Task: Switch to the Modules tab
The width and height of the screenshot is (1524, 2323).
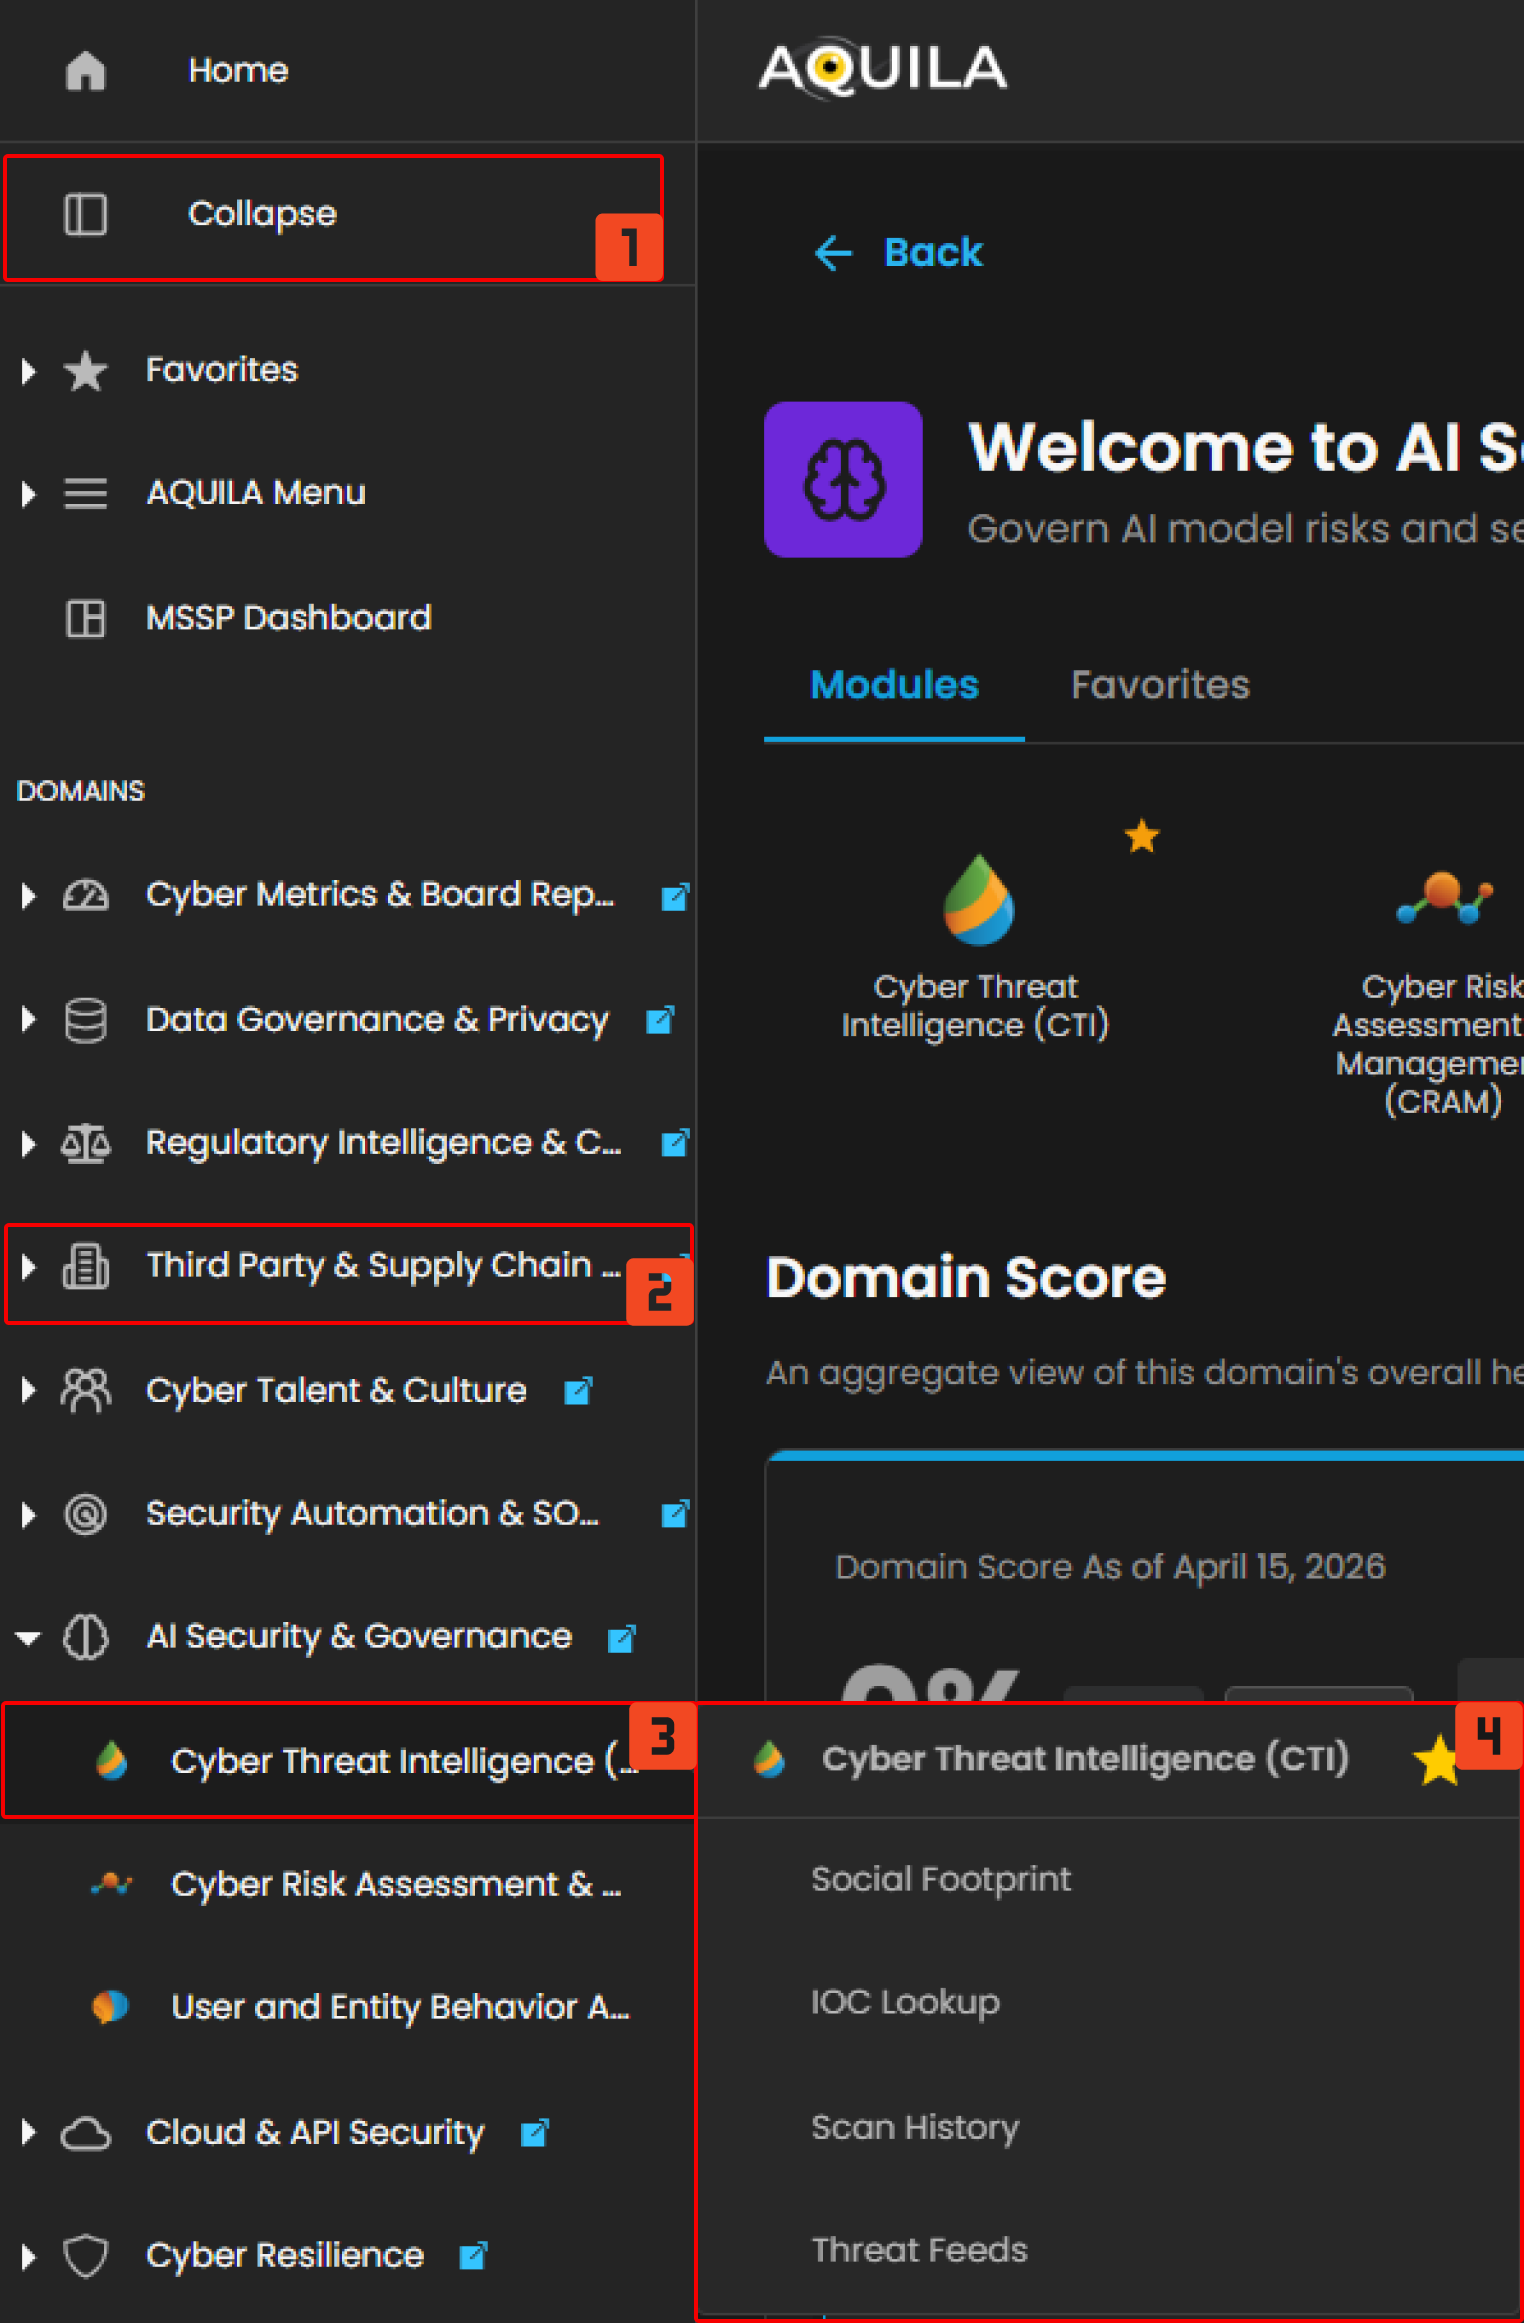Action: 894,685
